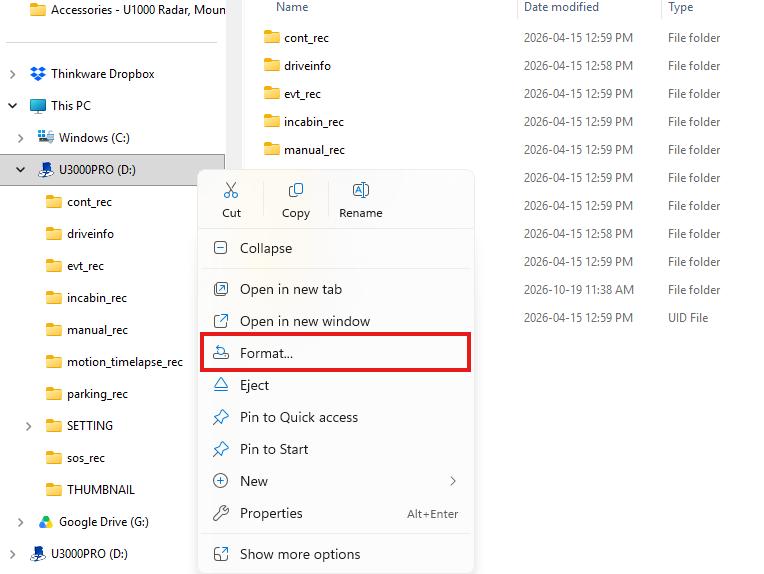The height and width of the screenshot is (574, 764).
Task: Choose Pin to Quick access
Action: 336,417
